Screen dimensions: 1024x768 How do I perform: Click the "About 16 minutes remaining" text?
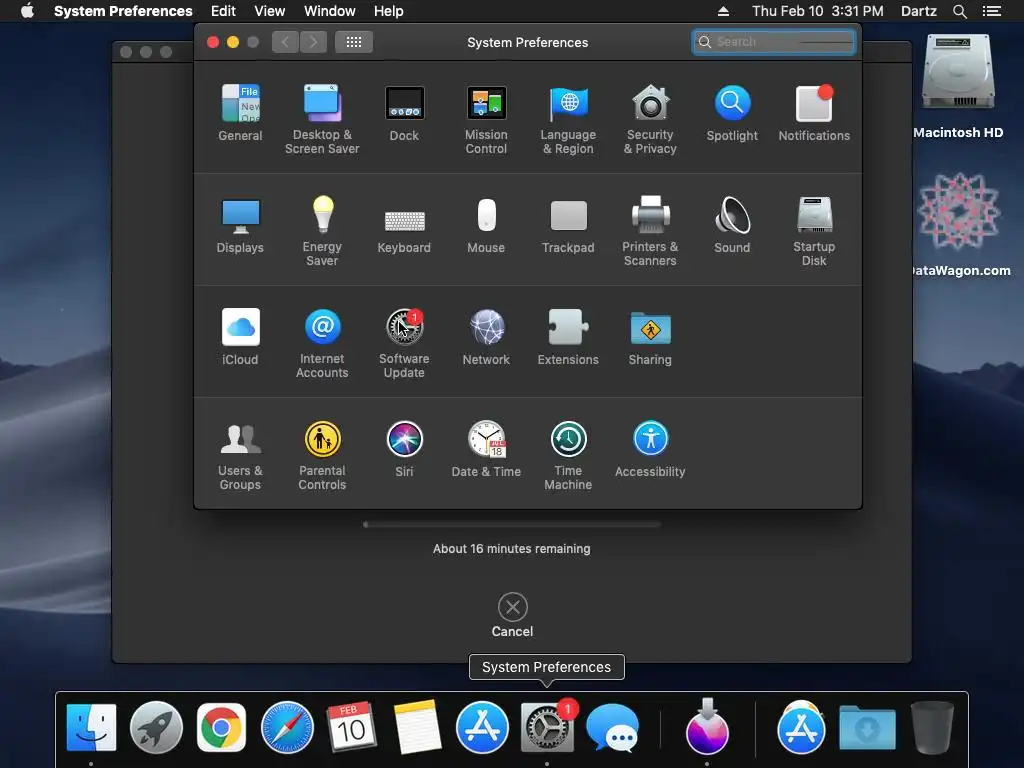(x=512, y=549)
